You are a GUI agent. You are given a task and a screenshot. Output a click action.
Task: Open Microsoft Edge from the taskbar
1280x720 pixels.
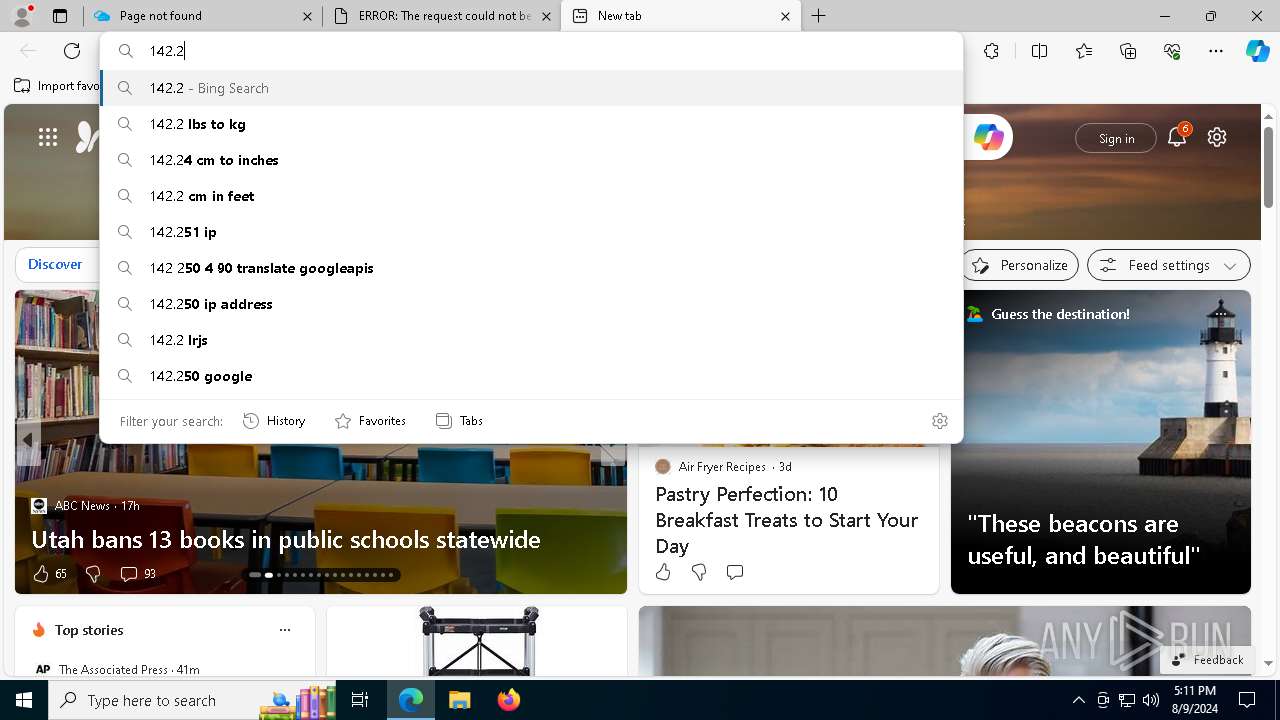[411, 700]
